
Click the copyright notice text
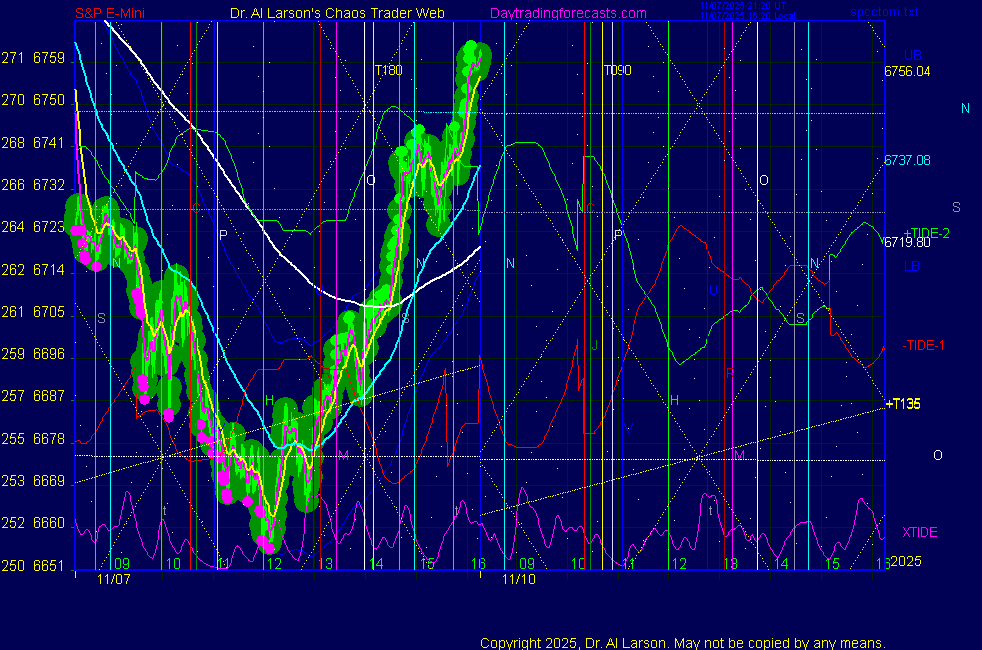click(682, 643)
